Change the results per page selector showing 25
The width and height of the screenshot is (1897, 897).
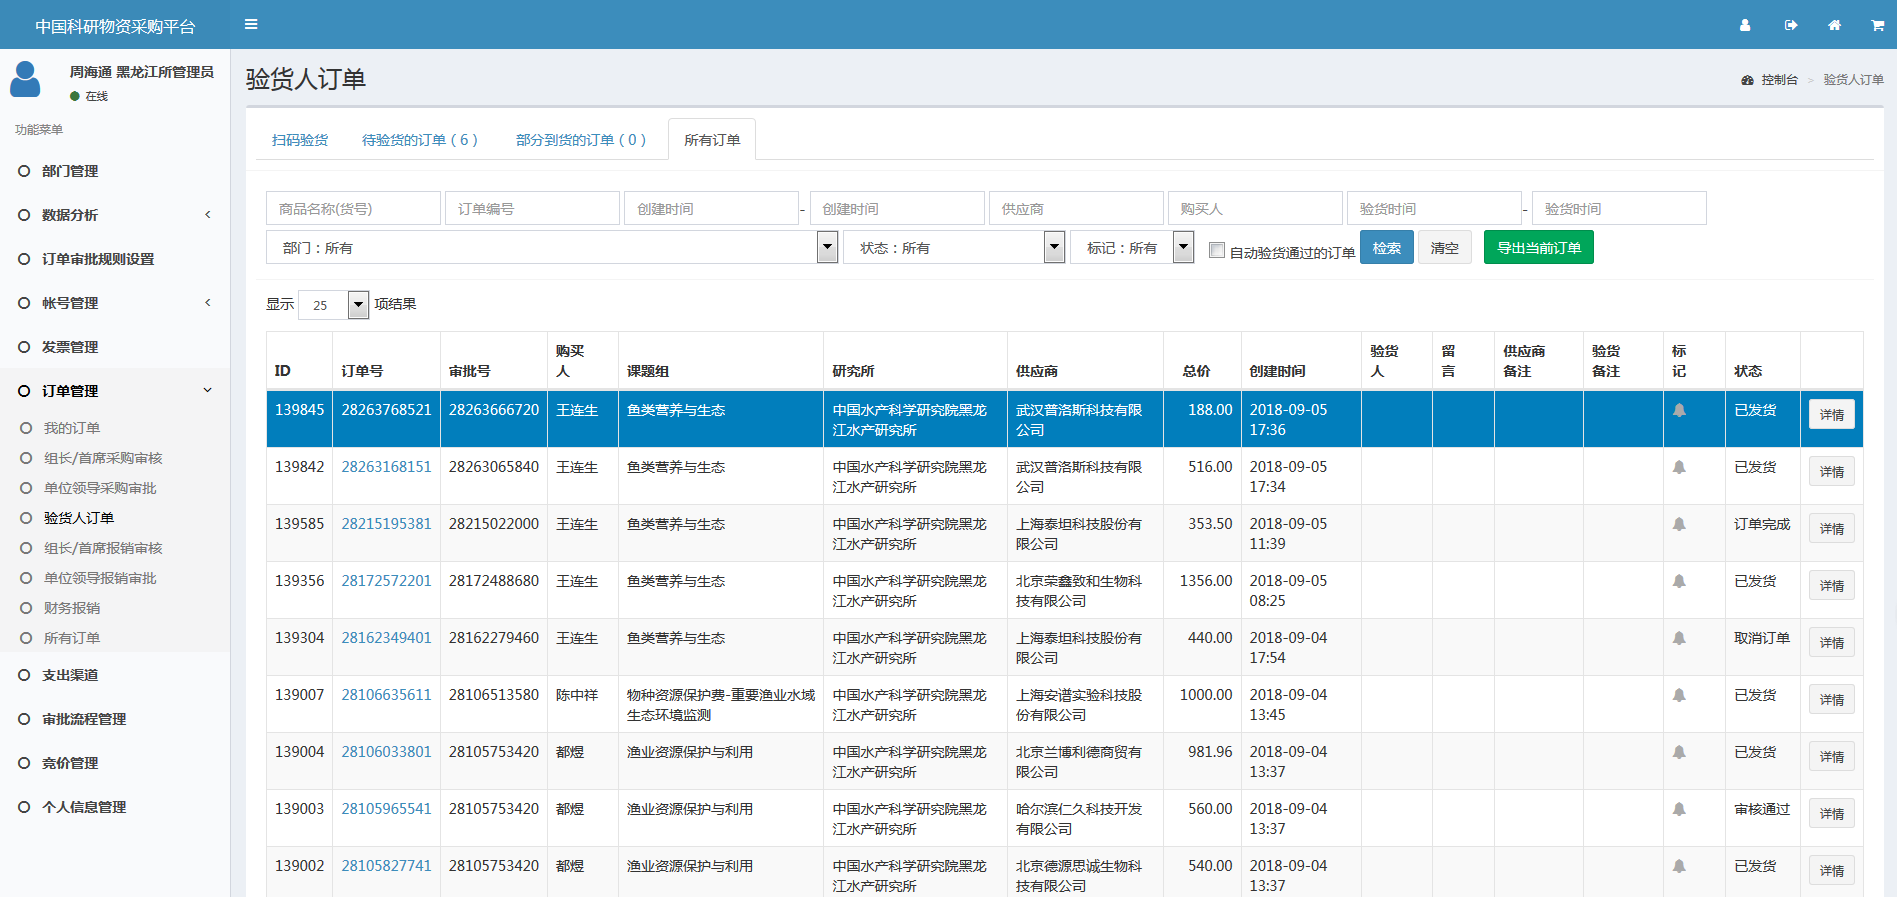click(x=333, y=305)
